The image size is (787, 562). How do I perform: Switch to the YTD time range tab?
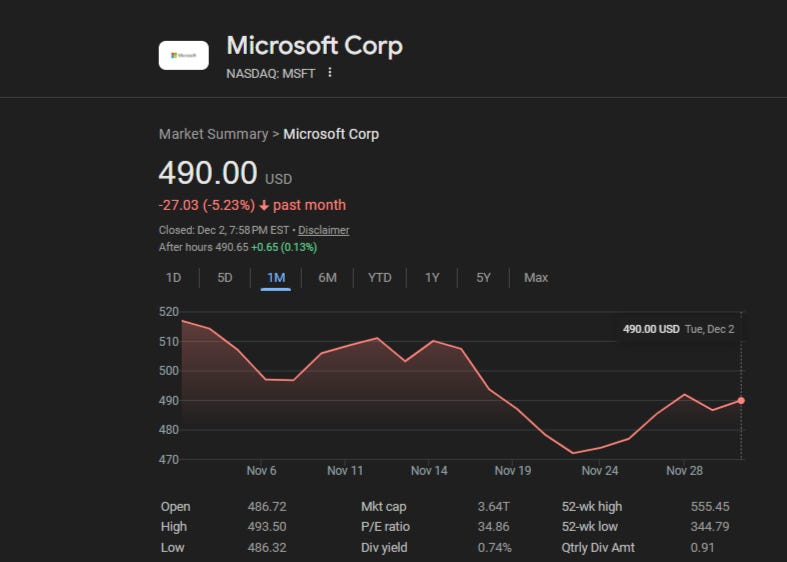click(379, 277)
